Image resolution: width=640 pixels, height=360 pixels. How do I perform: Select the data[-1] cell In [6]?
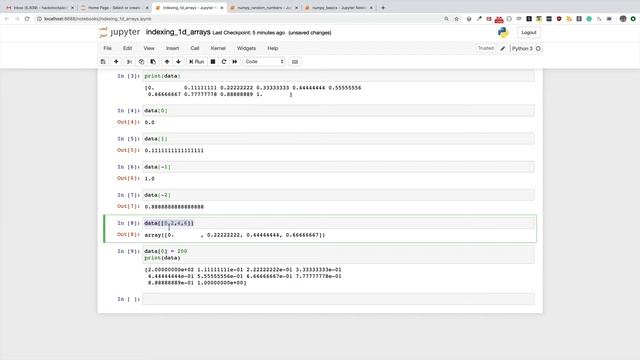338,167
